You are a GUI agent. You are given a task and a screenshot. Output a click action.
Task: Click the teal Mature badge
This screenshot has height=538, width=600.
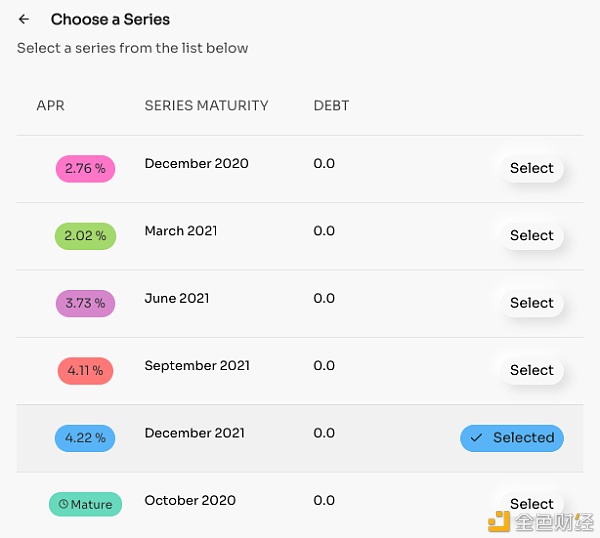[85, 504]
